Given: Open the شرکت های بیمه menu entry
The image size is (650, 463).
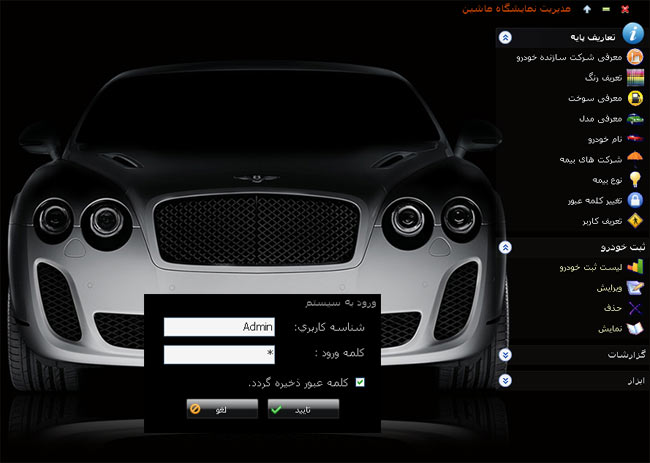Looking at the screenshot, I should click(x=591, y=160).
